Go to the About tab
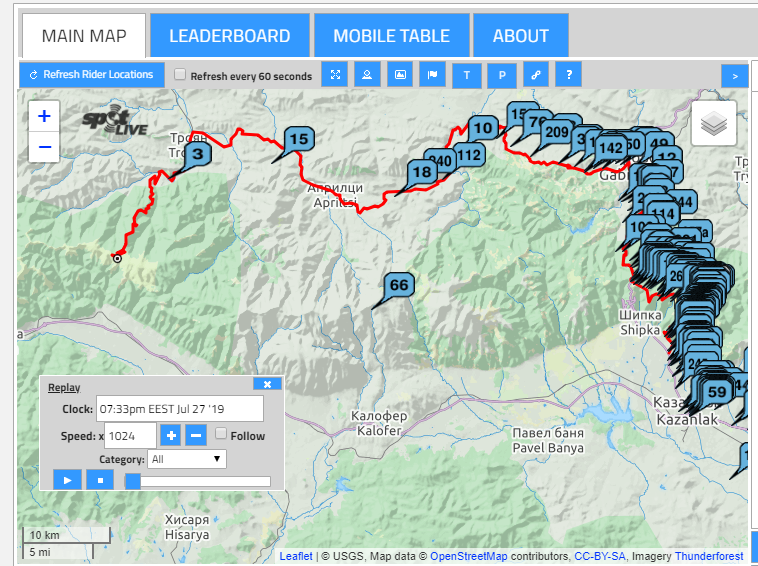The width and height of the screenshot is (758, 566). pyautogui.click(x=521, y=35)
